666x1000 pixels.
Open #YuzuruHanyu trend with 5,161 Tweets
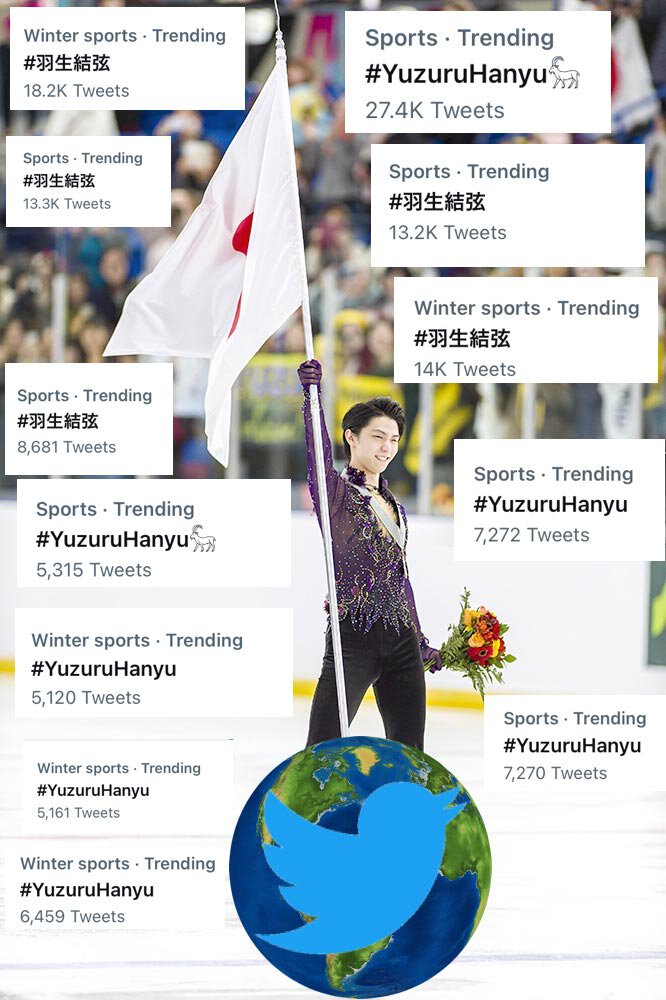[128, 788]
